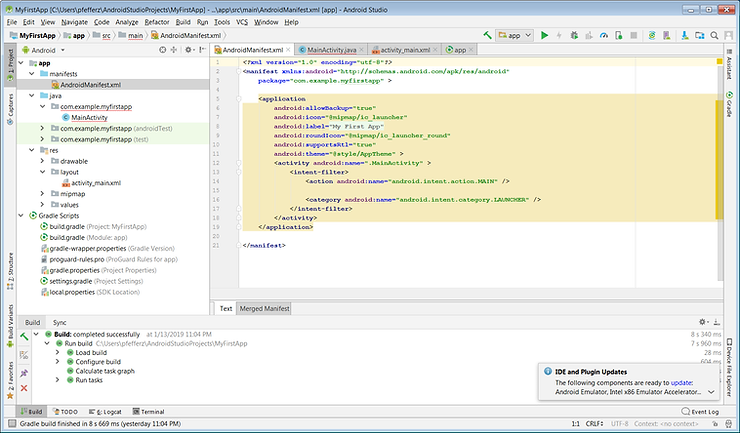Toggle view icon below Build panel hammer
Image resolution: width=740 pixels, height=433 pixels.
pyautogui.click(x=24, y=355)
